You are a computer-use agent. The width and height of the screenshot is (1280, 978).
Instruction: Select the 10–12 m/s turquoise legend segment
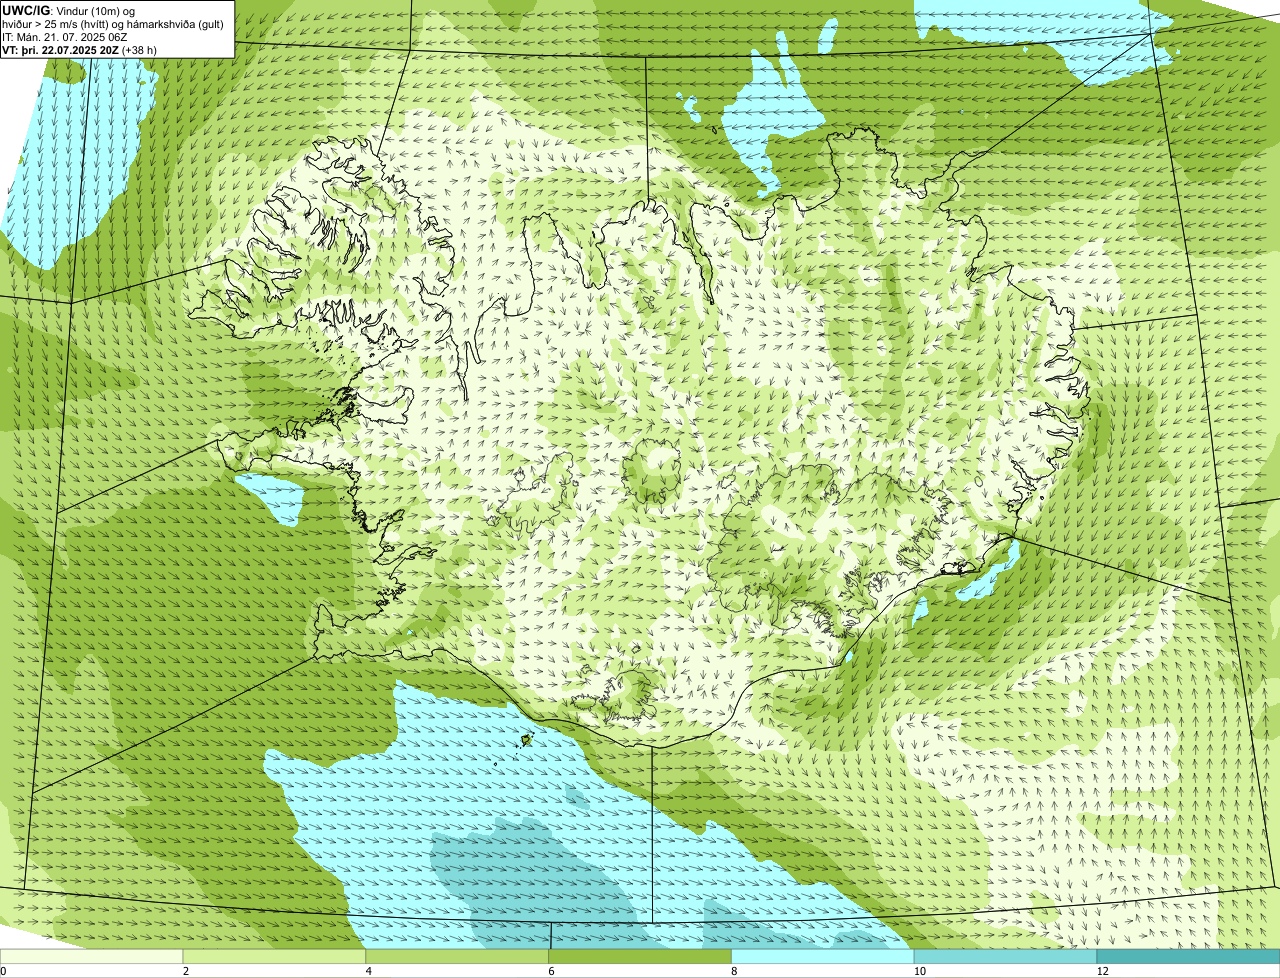click(1007, 956)
